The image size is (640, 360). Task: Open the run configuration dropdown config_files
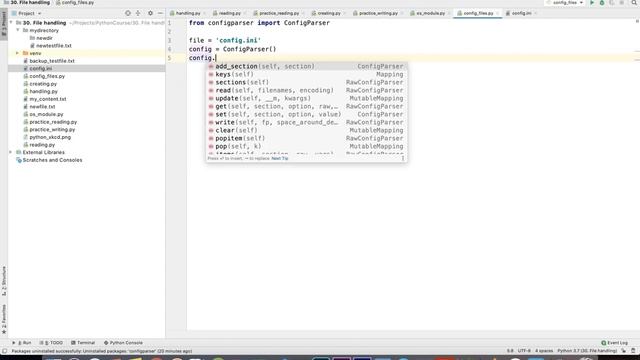(566, 2)
